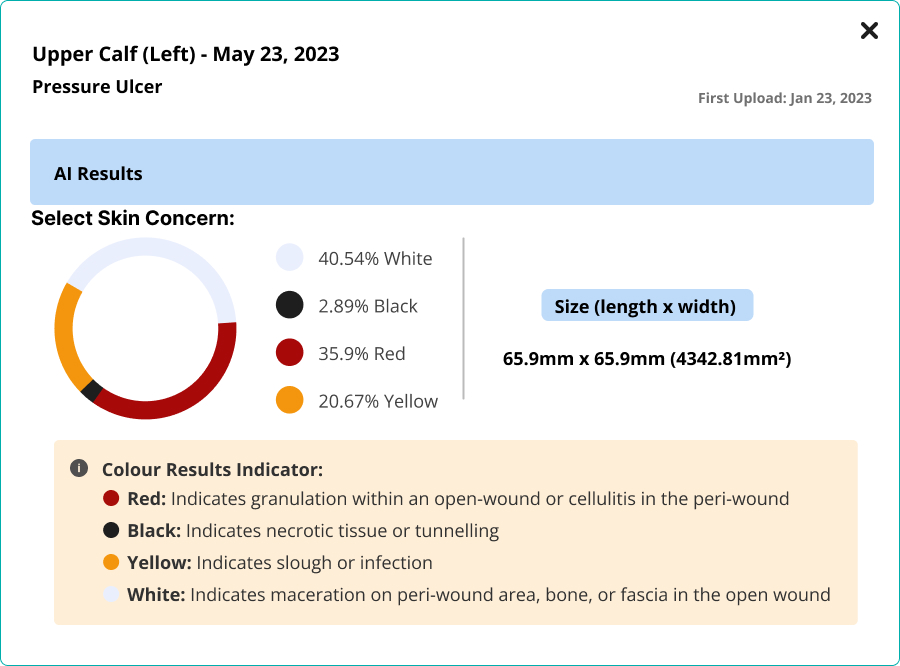The height and width of the screenshot is (666, 900).
Task: Close the wound results dialog
Action: (x=869, y=31)
